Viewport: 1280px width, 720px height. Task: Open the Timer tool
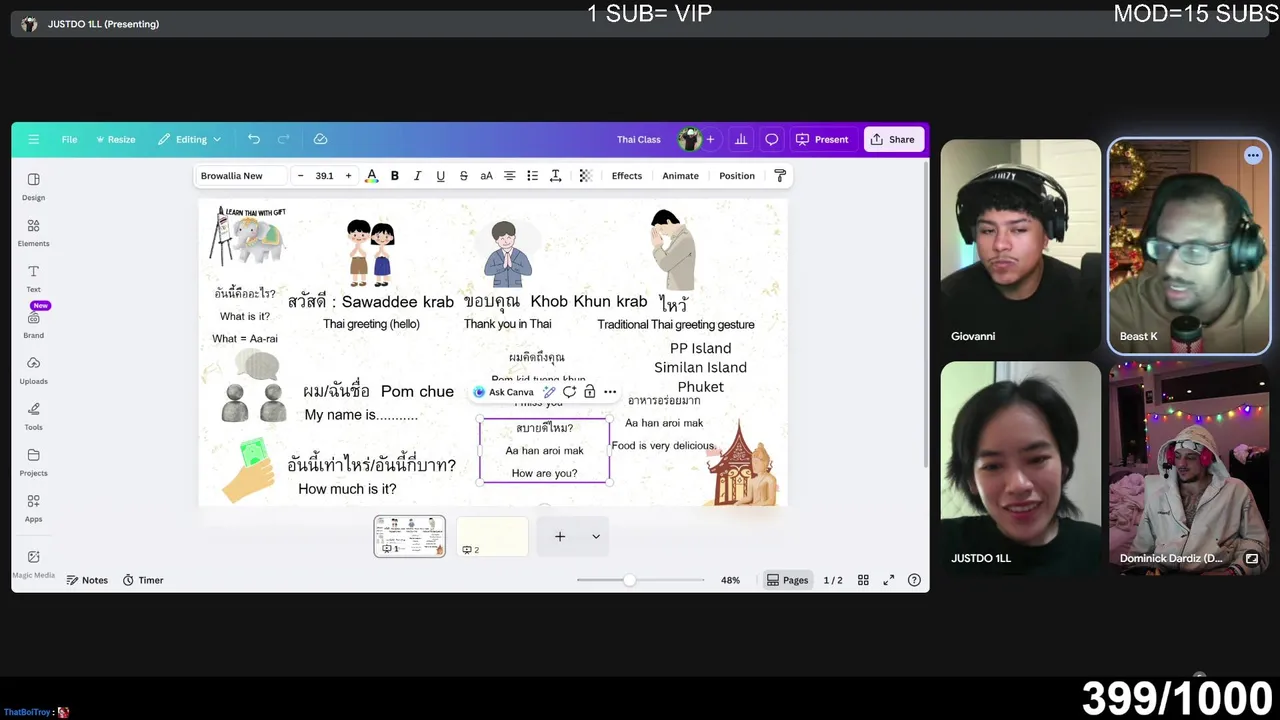pos(143,580)
